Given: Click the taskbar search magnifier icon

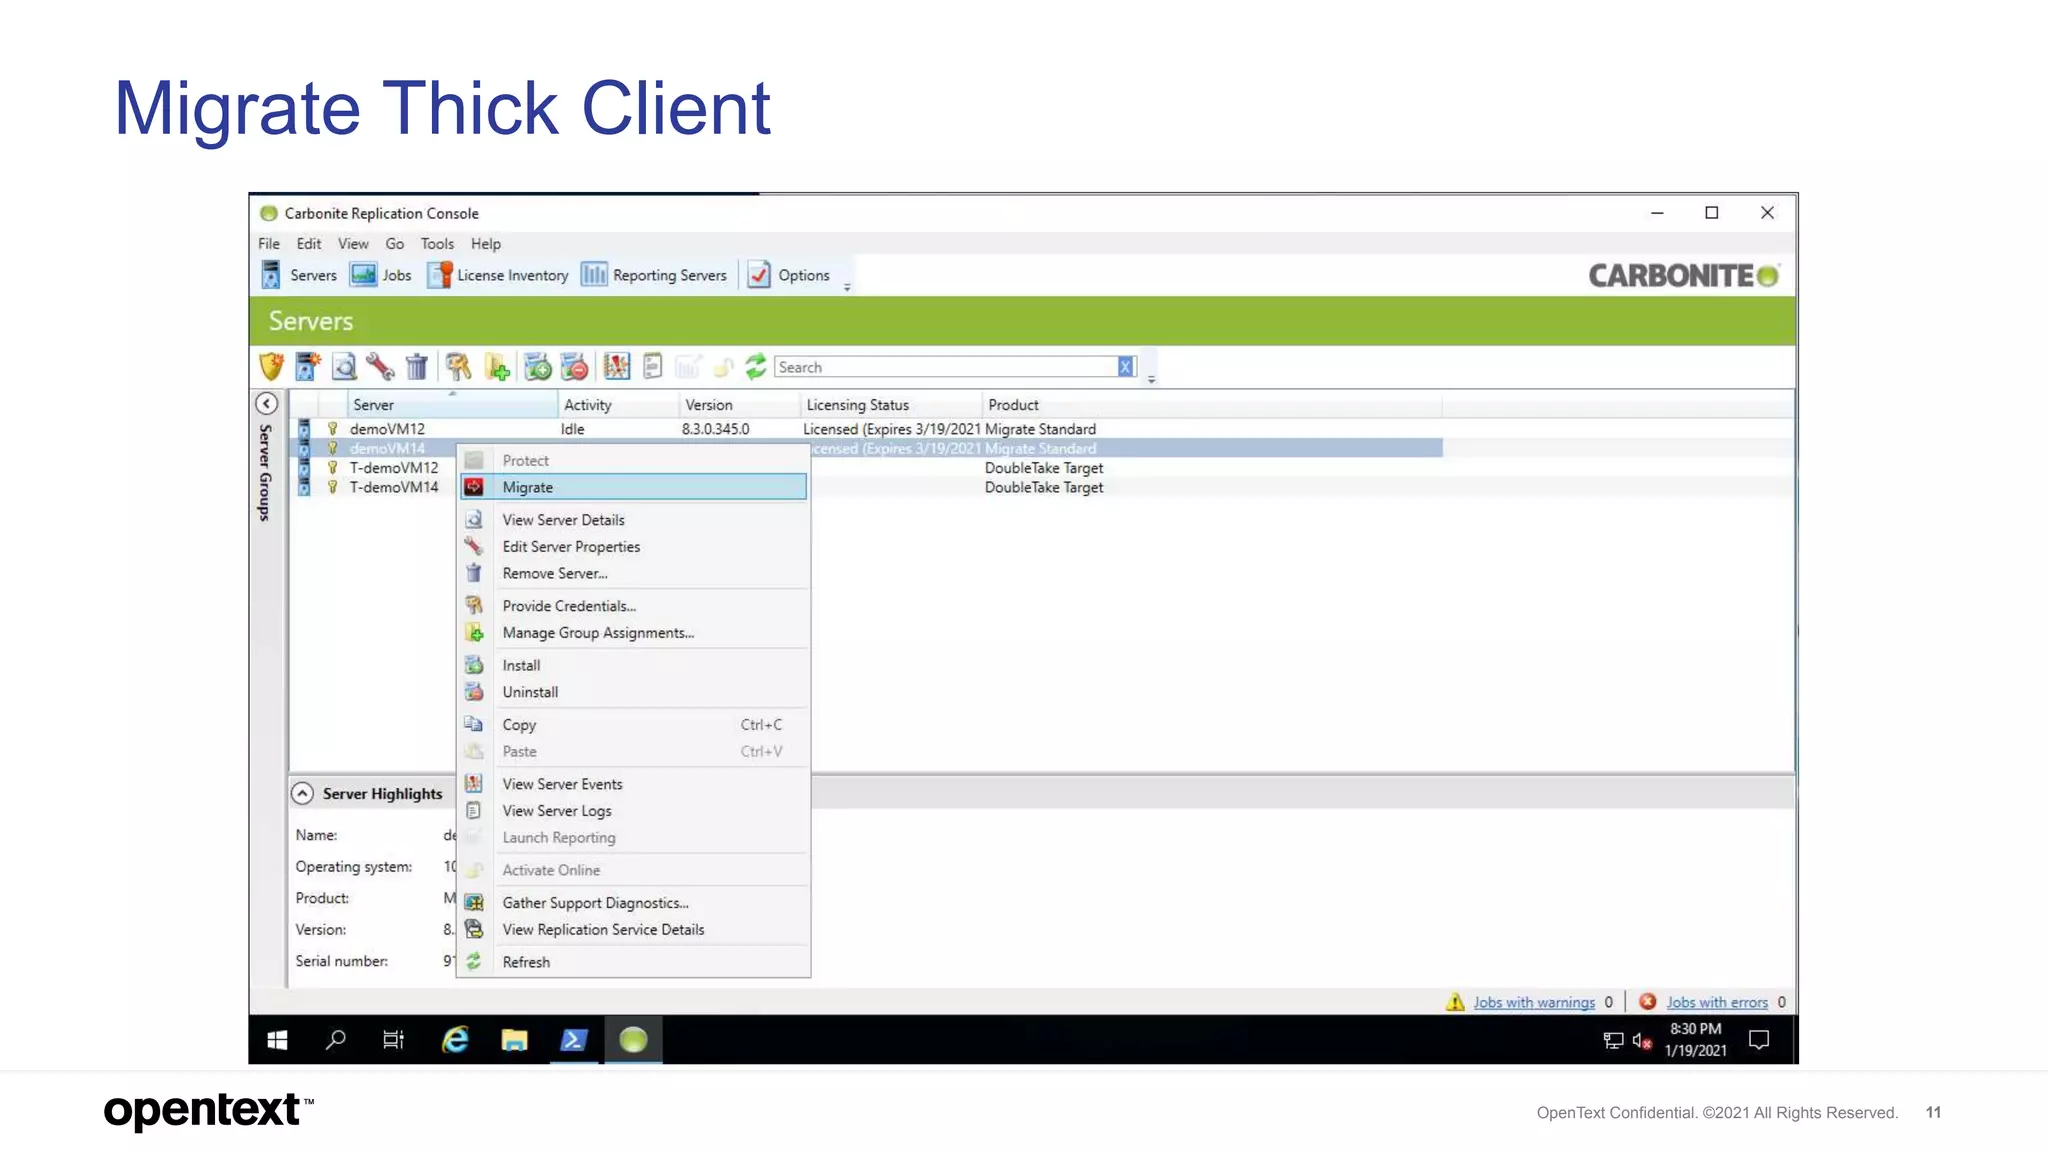Looking at the screenshot, I should coord(336,1040).
